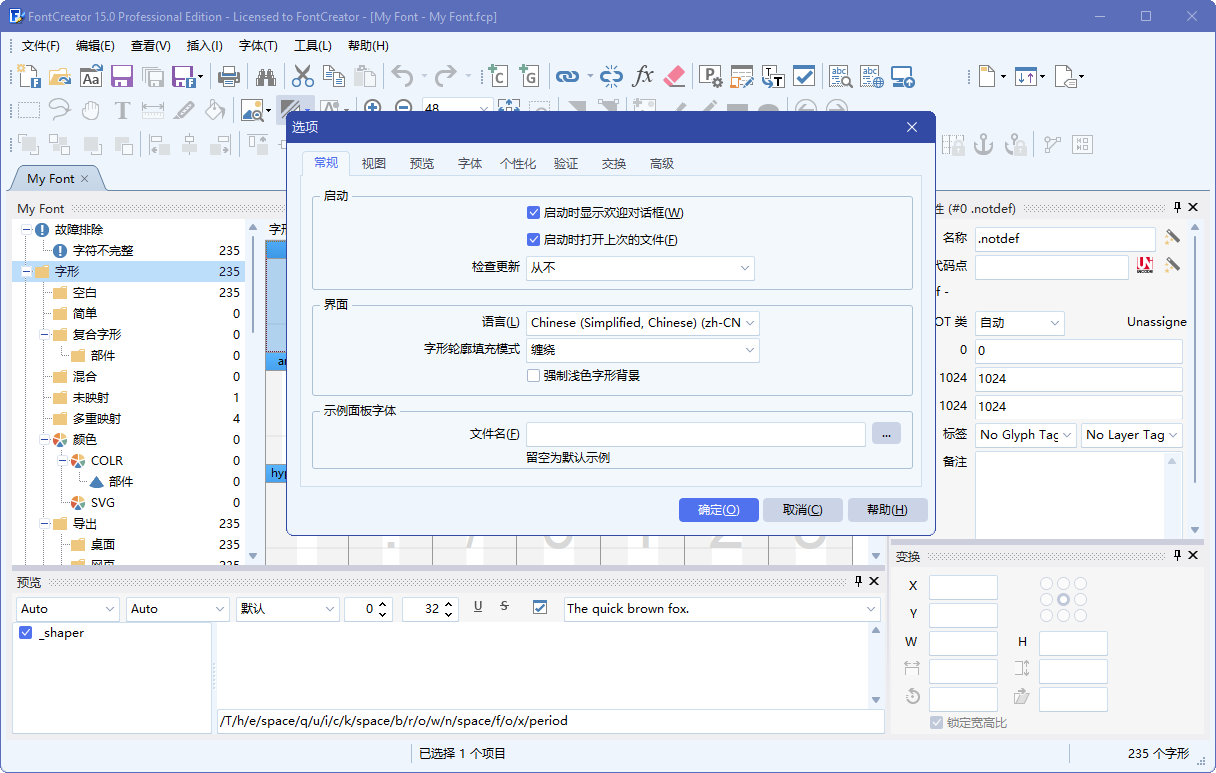
Task: Click the browse (...) button for 文件名
Action: [886, 433]
